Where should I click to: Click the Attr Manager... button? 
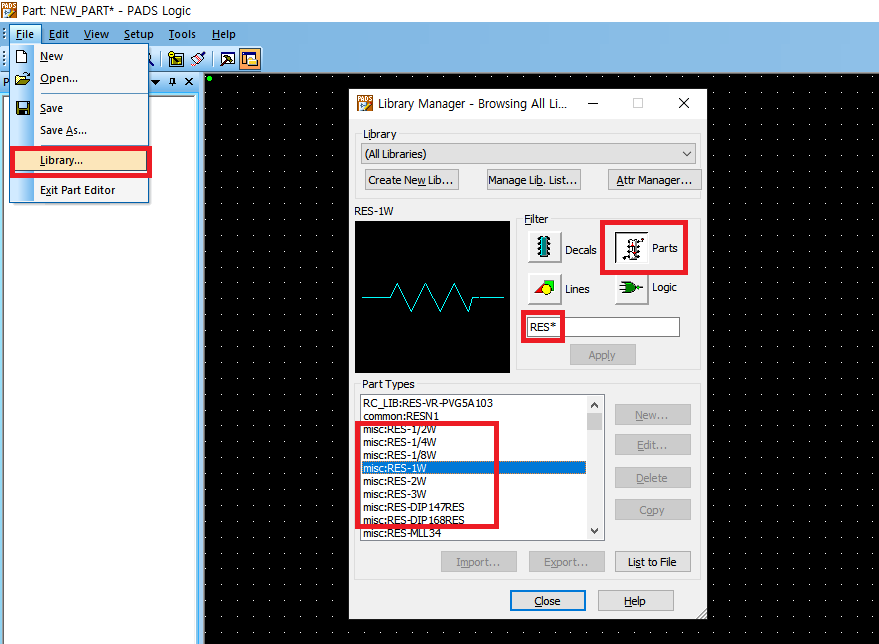(x=654, y=180)
